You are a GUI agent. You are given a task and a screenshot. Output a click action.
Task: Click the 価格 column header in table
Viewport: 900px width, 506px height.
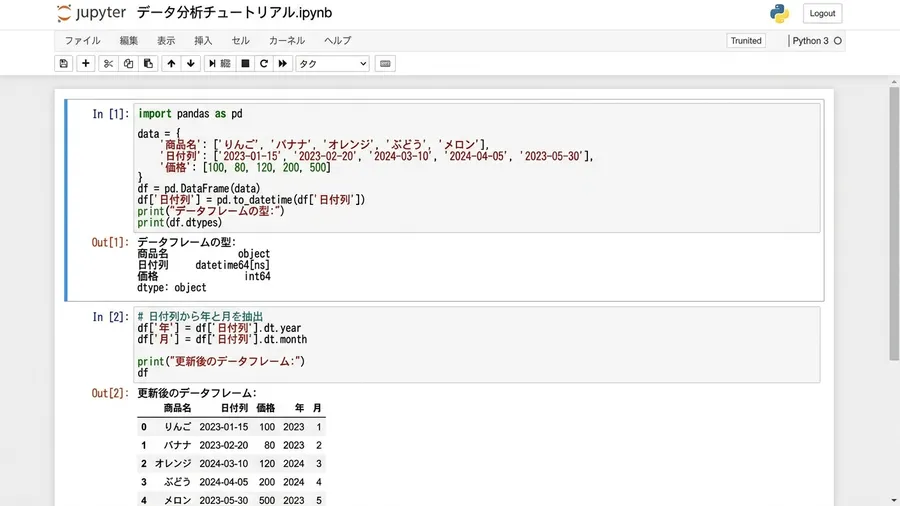click(x=266, y=408)
